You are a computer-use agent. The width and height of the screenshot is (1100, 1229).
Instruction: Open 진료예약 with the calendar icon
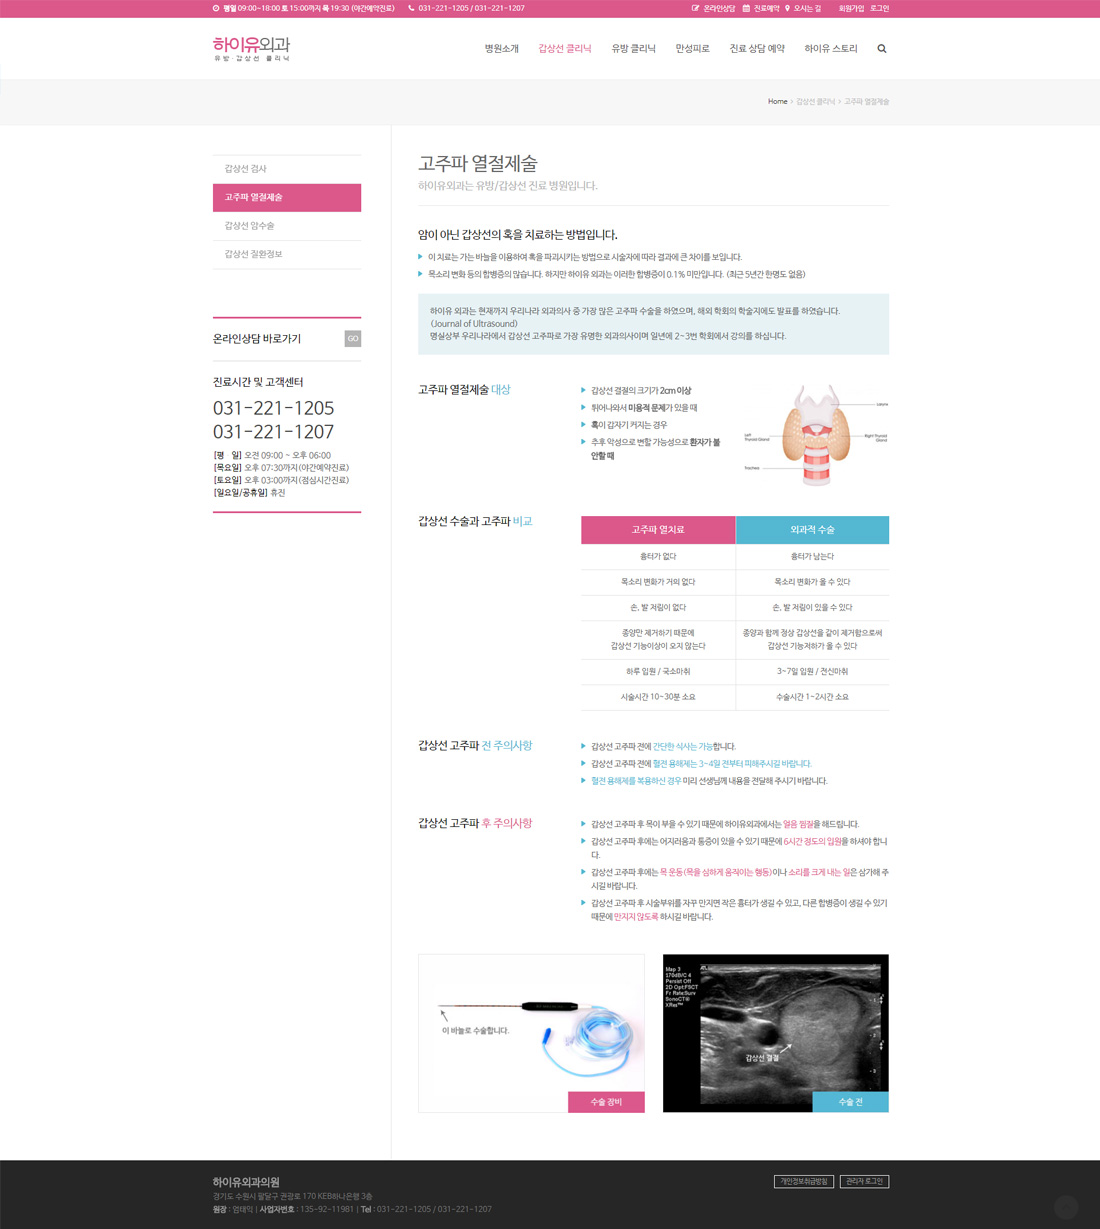tap(761, 8)
